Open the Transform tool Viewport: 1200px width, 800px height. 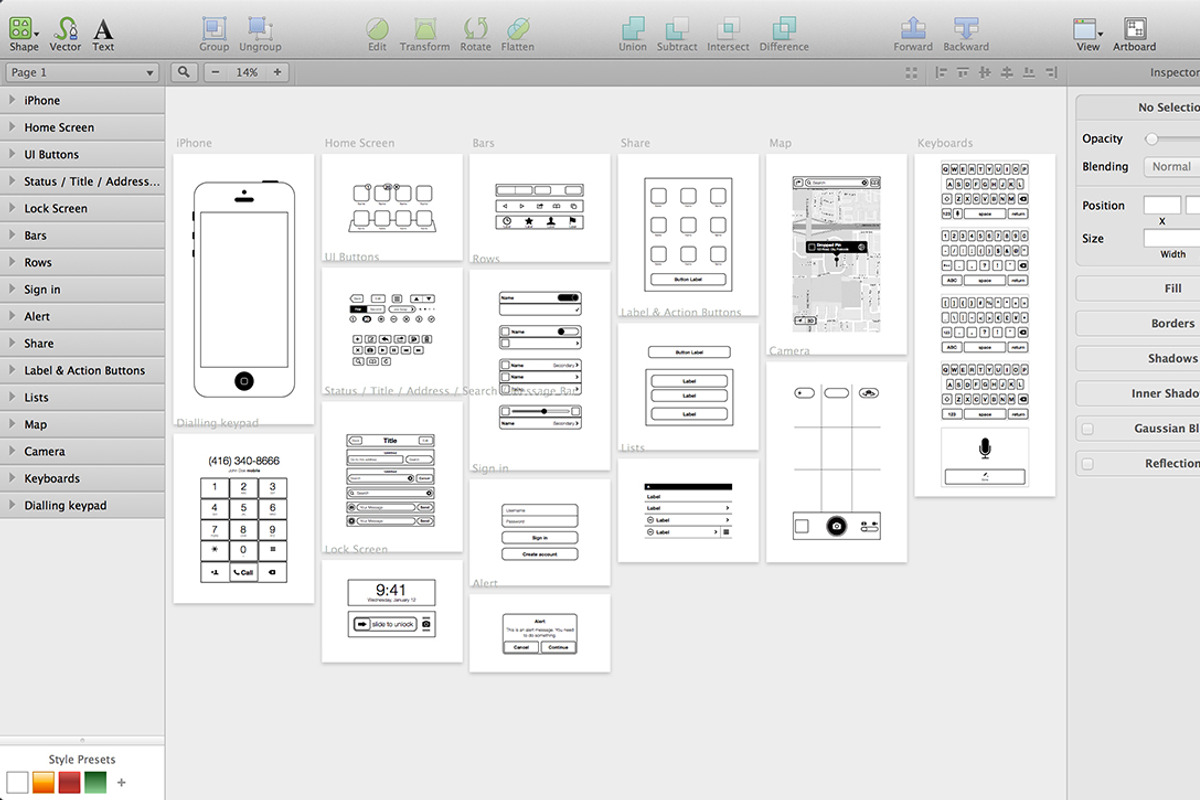tap(425, 33)
